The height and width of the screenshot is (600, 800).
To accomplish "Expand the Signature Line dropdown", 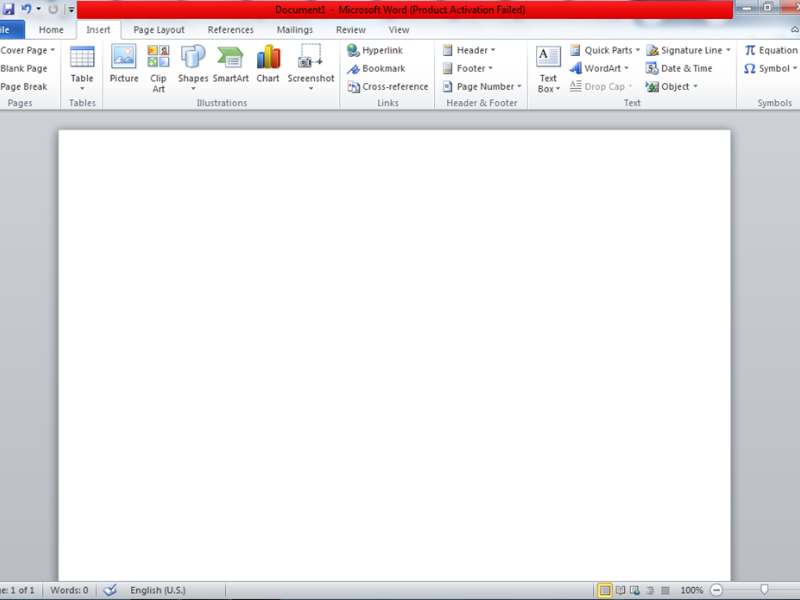I will click(729, 50).
